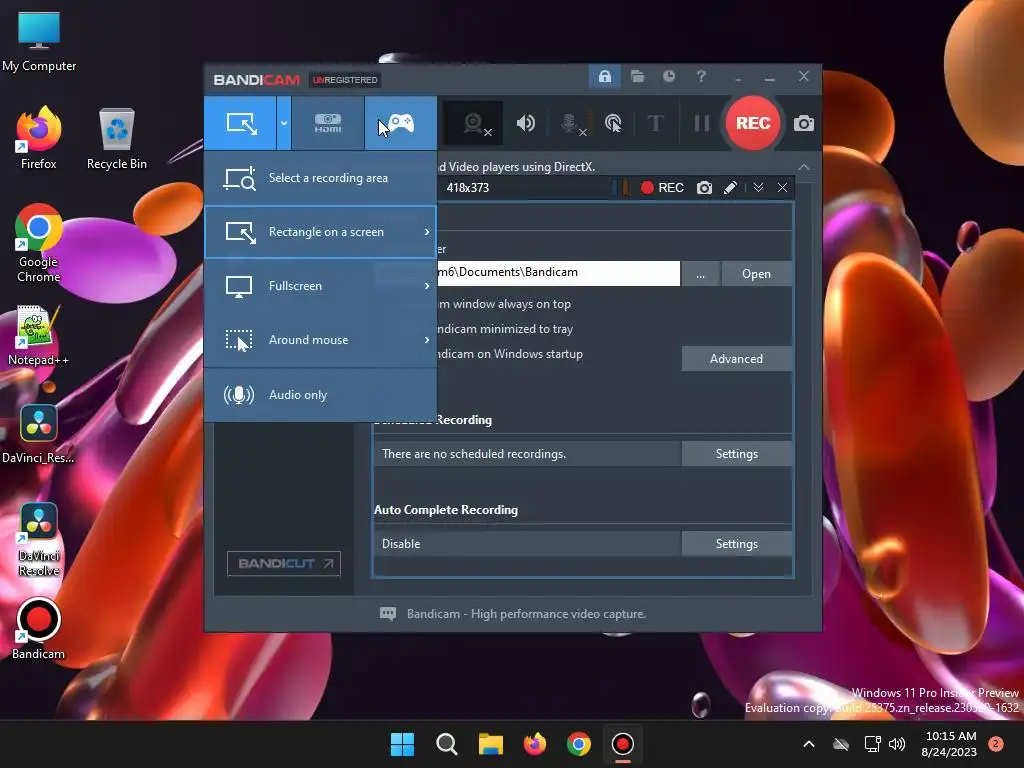This screenshot has height=768, width=1024.
Task: Open the clock showing 10:15 AM
Action: pos(950,744)
